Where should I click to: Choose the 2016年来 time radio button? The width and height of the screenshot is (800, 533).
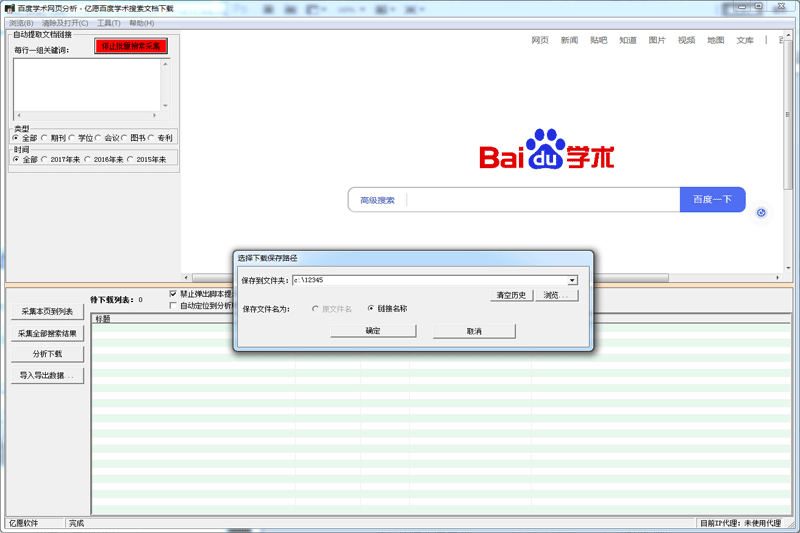click(x=88, y=159)
